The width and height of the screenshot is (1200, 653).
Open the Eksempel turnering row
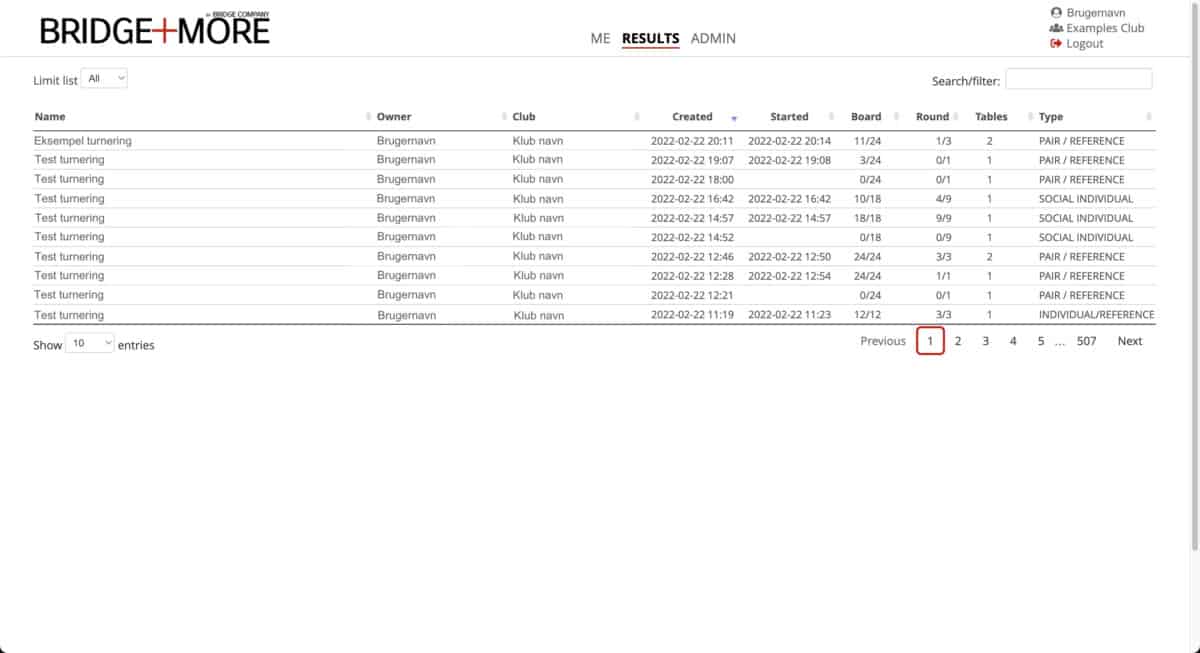pyautogui.click(x=83, y=141)
